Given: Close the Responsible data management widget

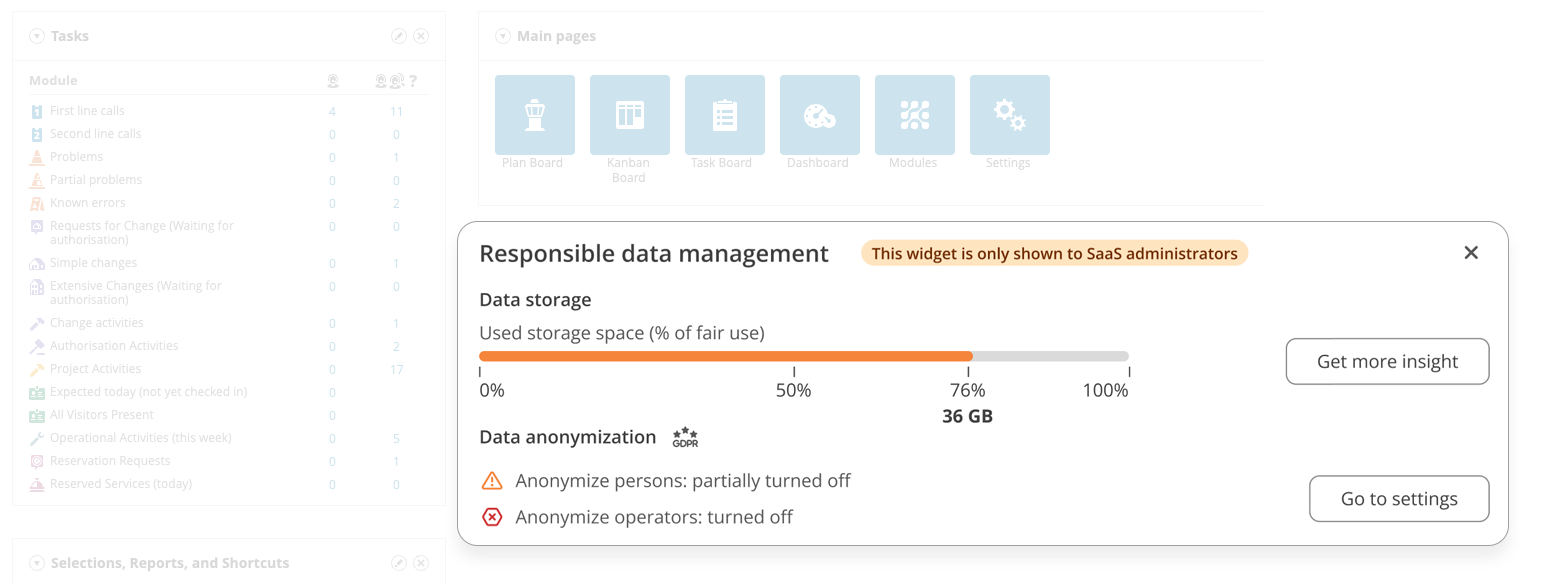Looking at the screenshot, I should point(1471,253).
